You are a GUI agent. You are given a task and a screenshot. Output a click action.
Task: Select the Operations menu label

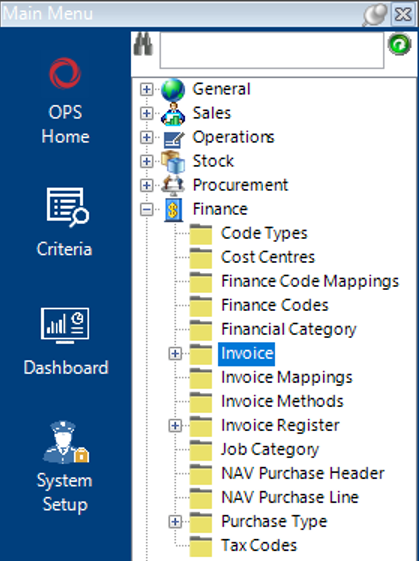coord(234,137)
